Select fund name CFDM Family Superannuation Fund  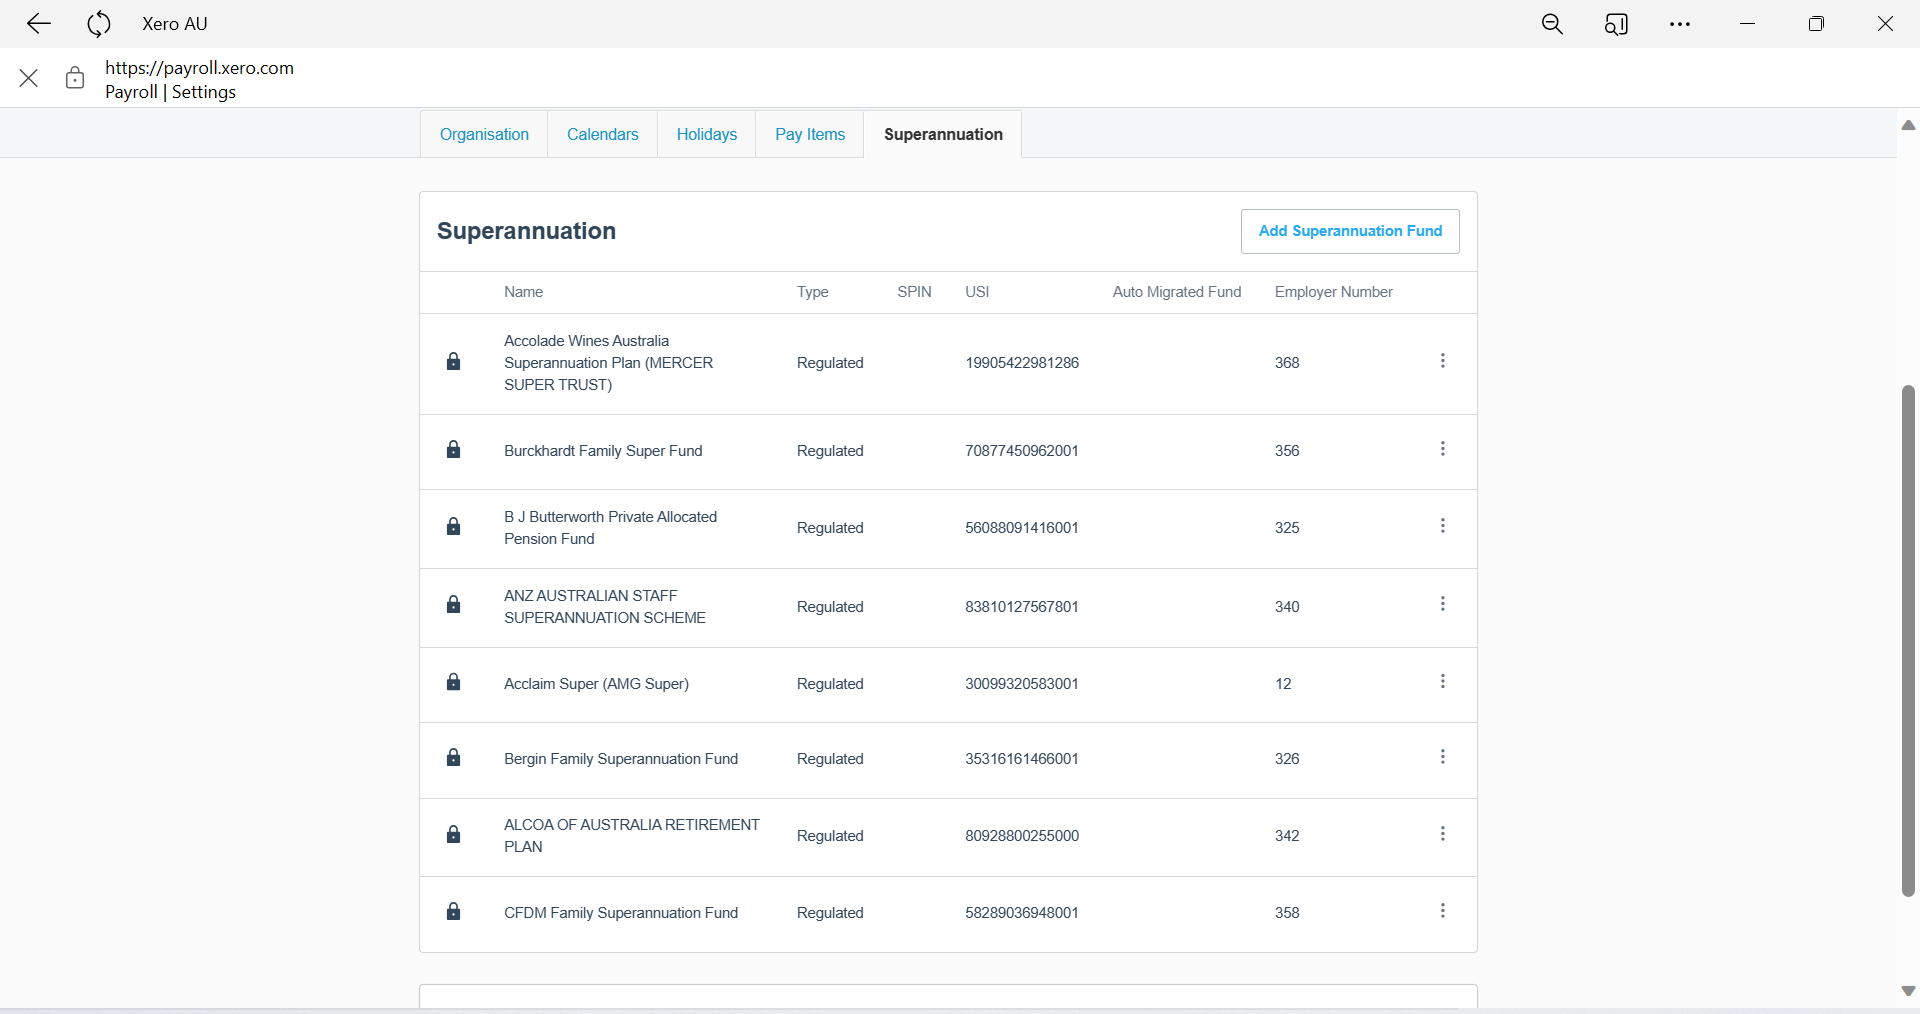[621, 913]
